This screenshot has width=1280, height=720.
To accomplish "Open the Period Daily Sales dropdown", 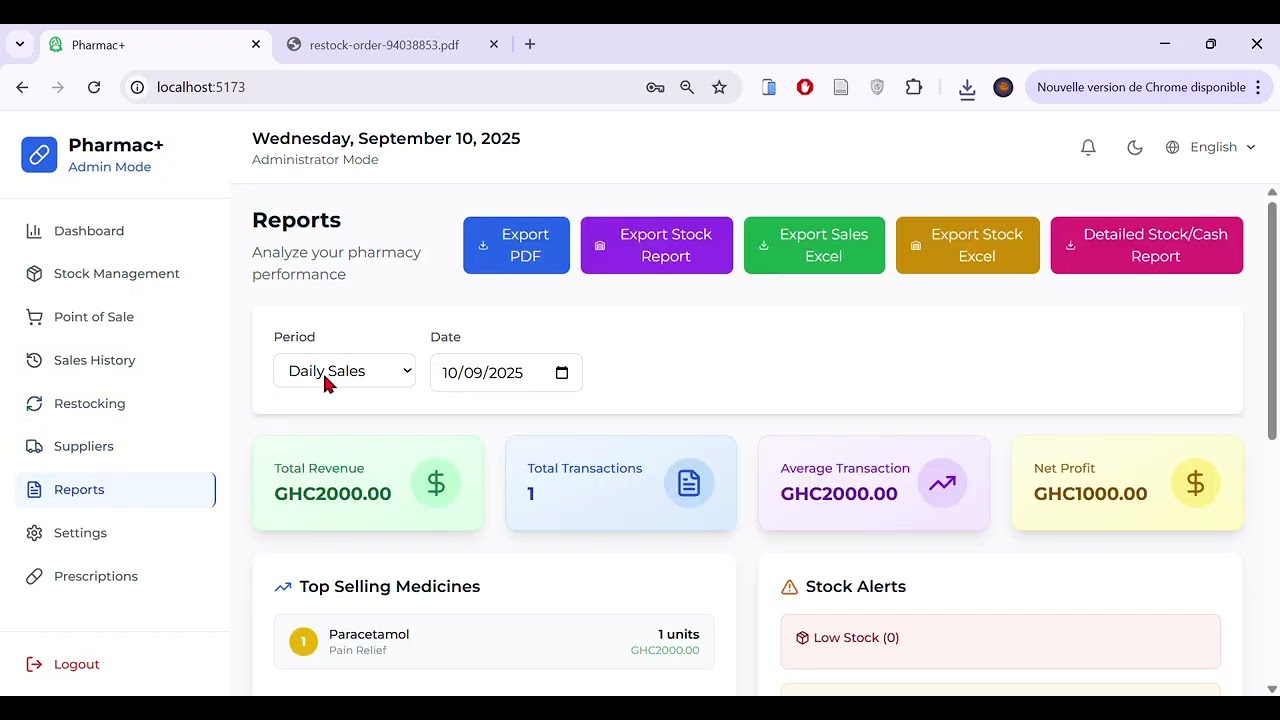I will click(344, 371).
